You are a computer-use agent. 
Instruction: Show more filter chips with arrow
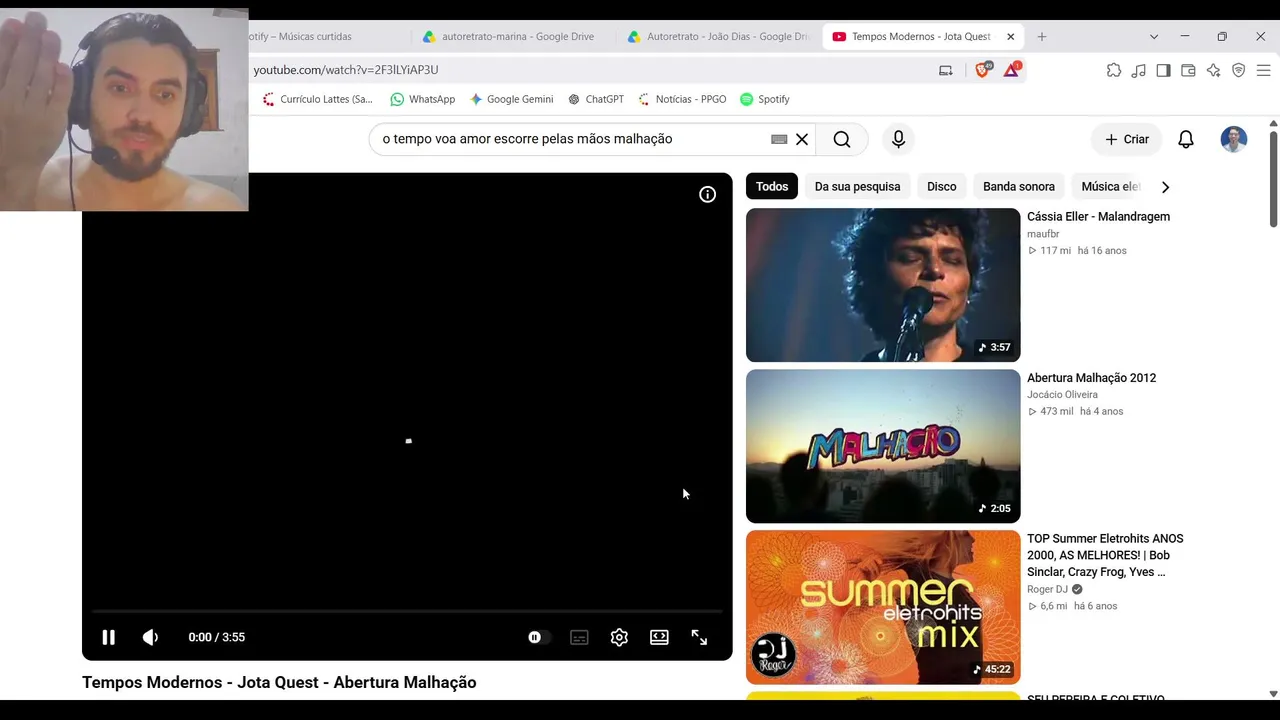tap(1165, 186)
